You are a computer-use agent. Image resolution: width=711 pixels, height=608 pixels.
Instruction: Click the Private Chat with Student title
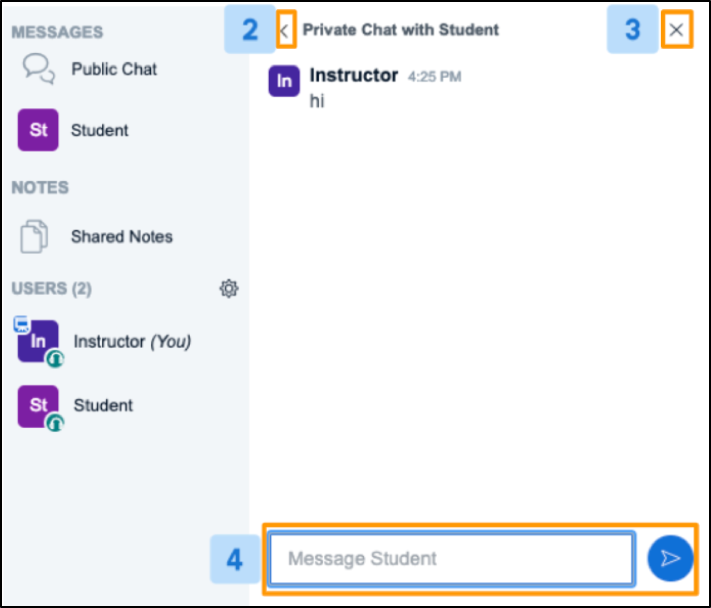pos(401,30)
